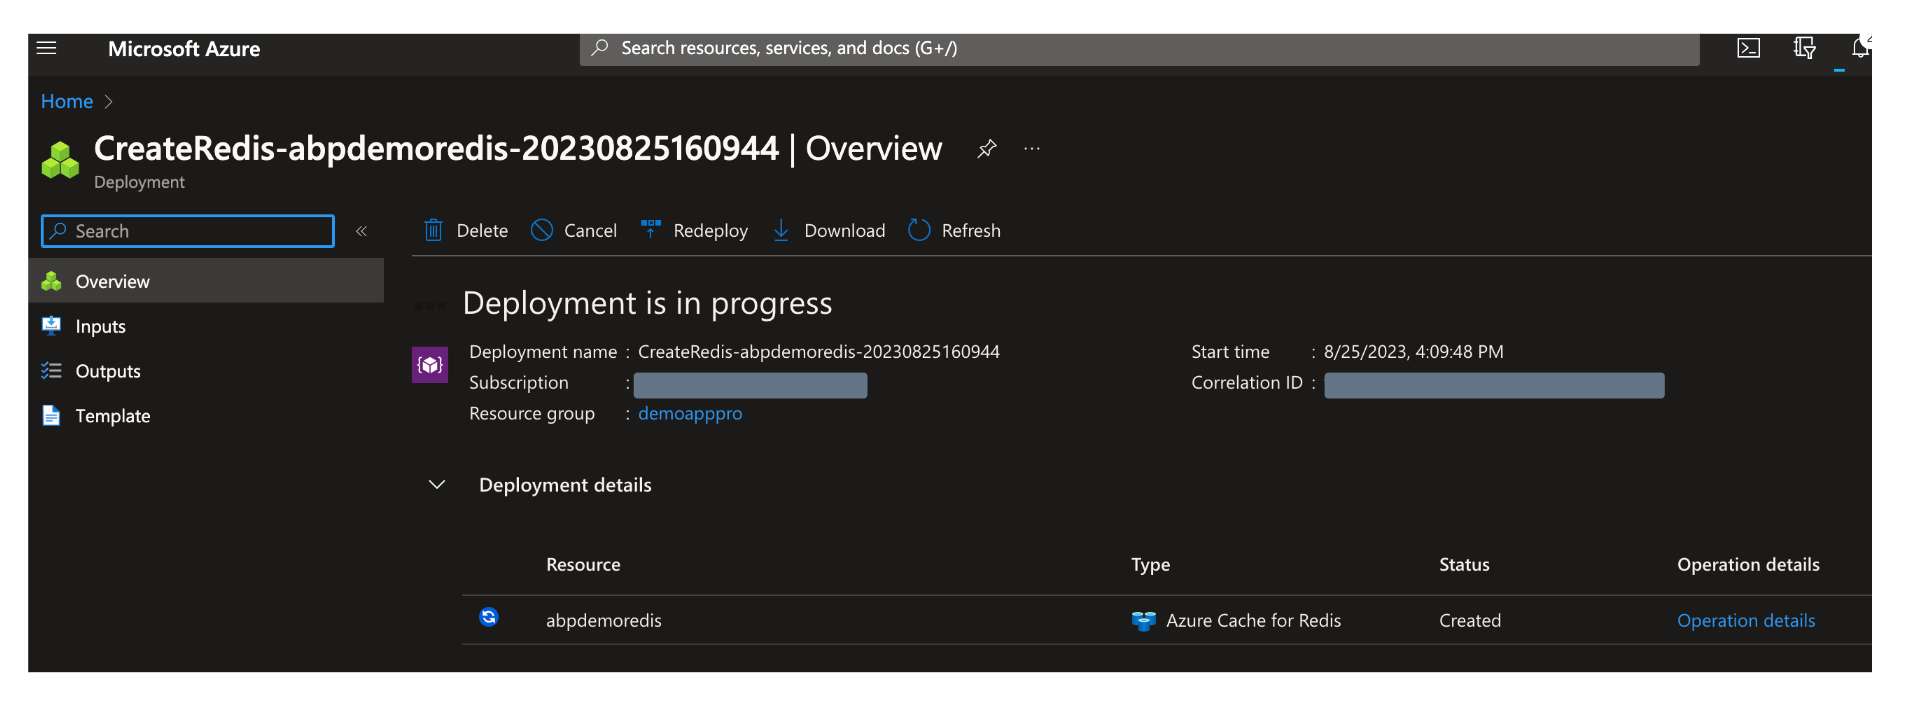1908x718 pixels.
Task: Click the Redeploy icon
Action: 651,230
